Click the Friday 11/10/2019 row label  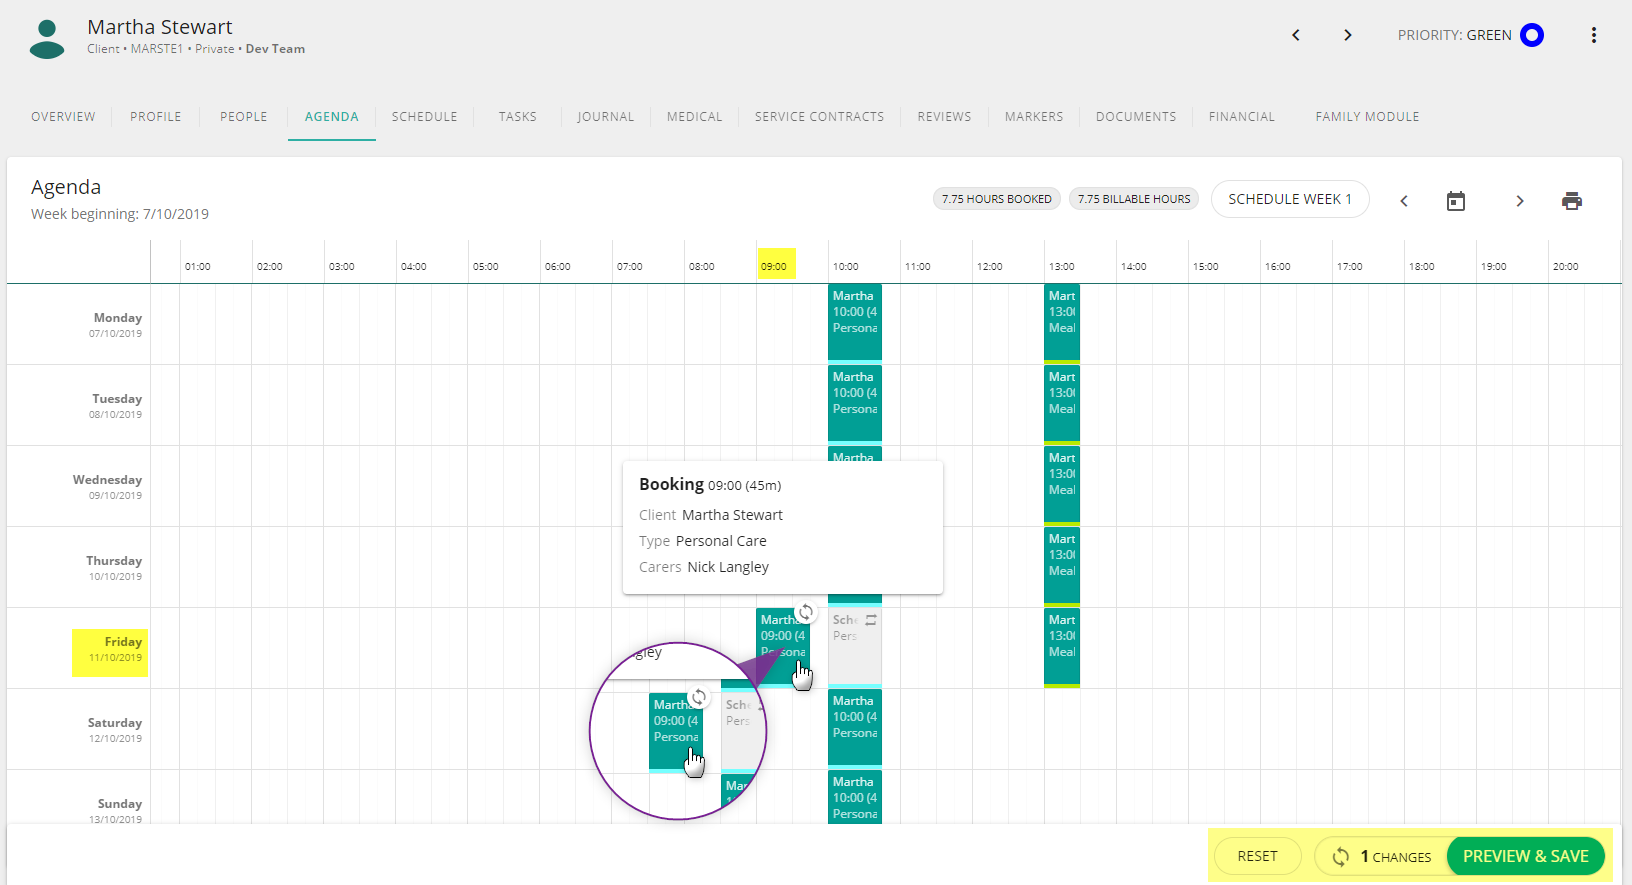coord(116,649)
